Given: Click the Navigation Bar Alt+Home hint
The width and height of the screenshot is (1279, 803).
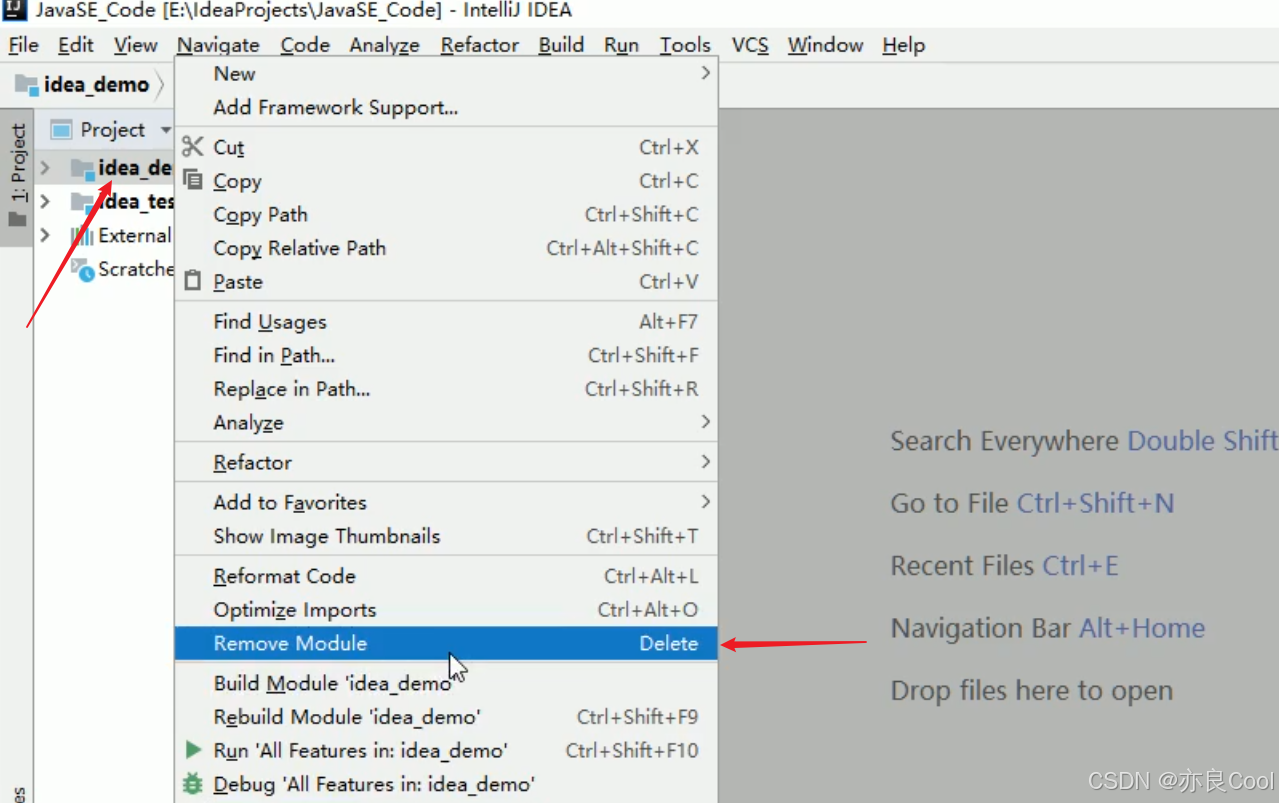Looking at the screenshot, I should [1047, 628].
